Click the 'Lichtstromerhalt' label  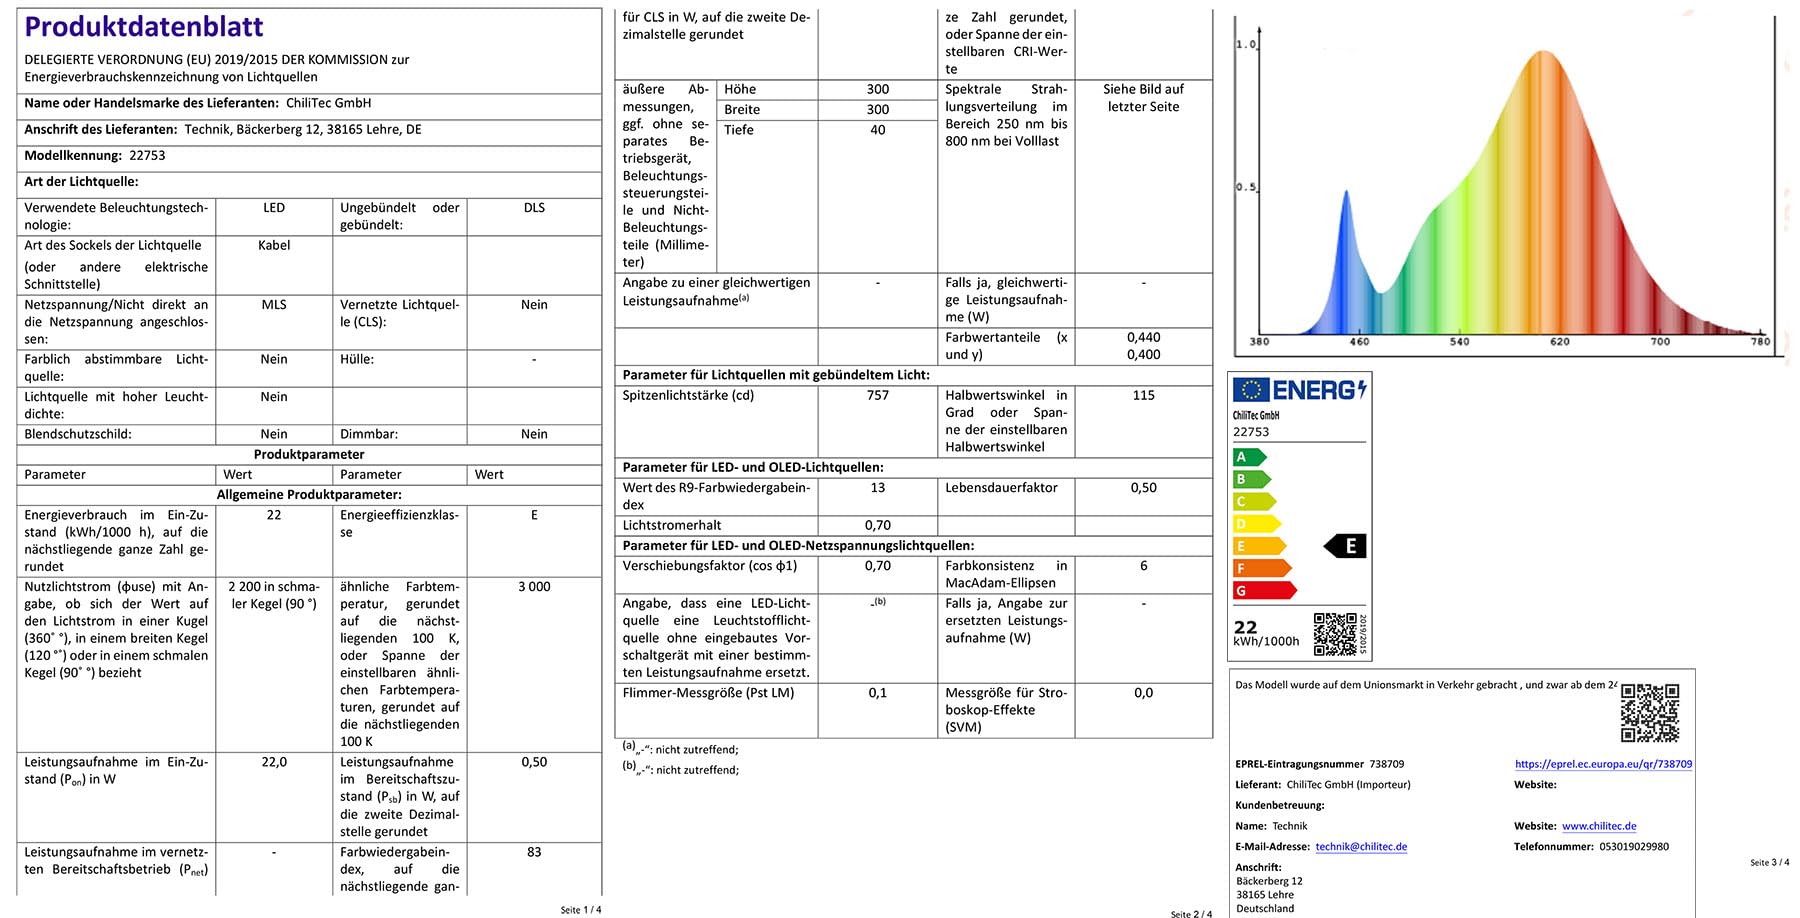pos(672,525)
